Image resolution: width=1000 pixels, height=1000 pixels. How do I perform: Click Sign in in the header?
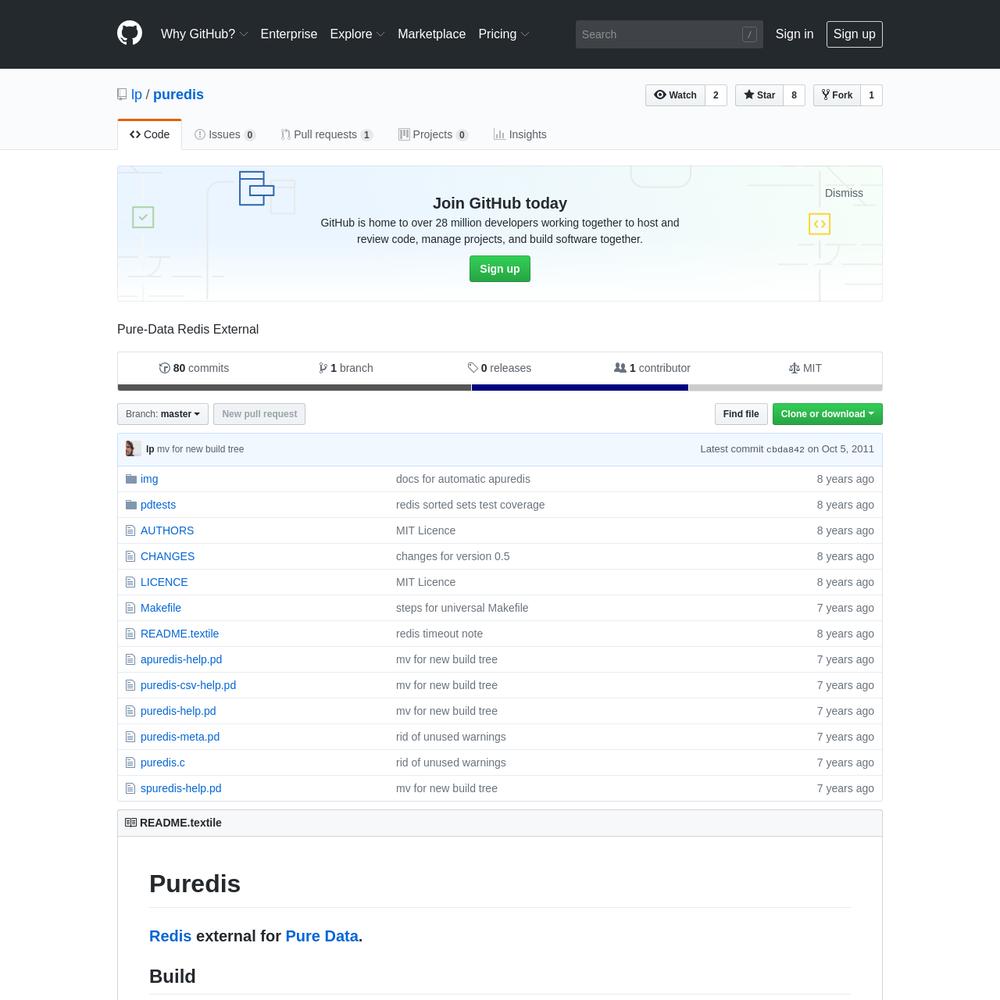pos(795,34)
